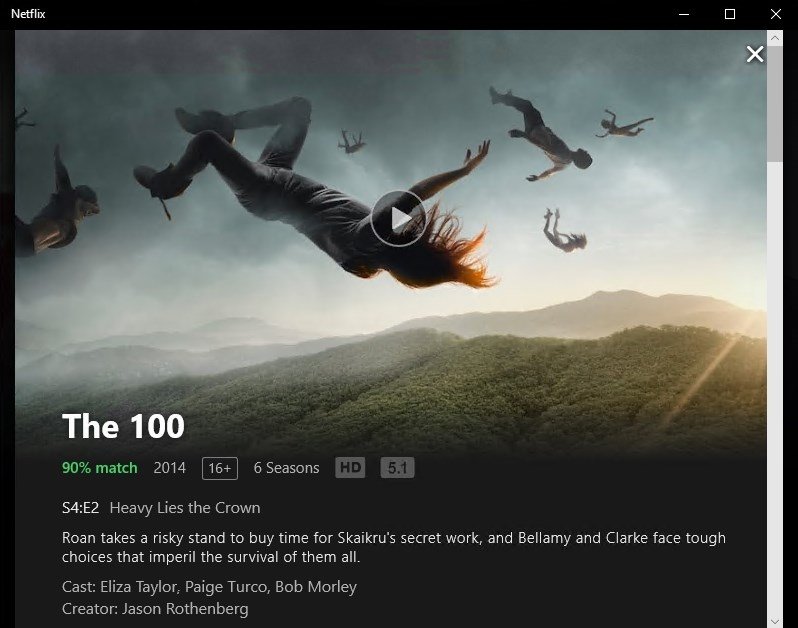
Task: Open cast member Eliza Taylor
Action: pyautogui.click(x=139, y=587)
